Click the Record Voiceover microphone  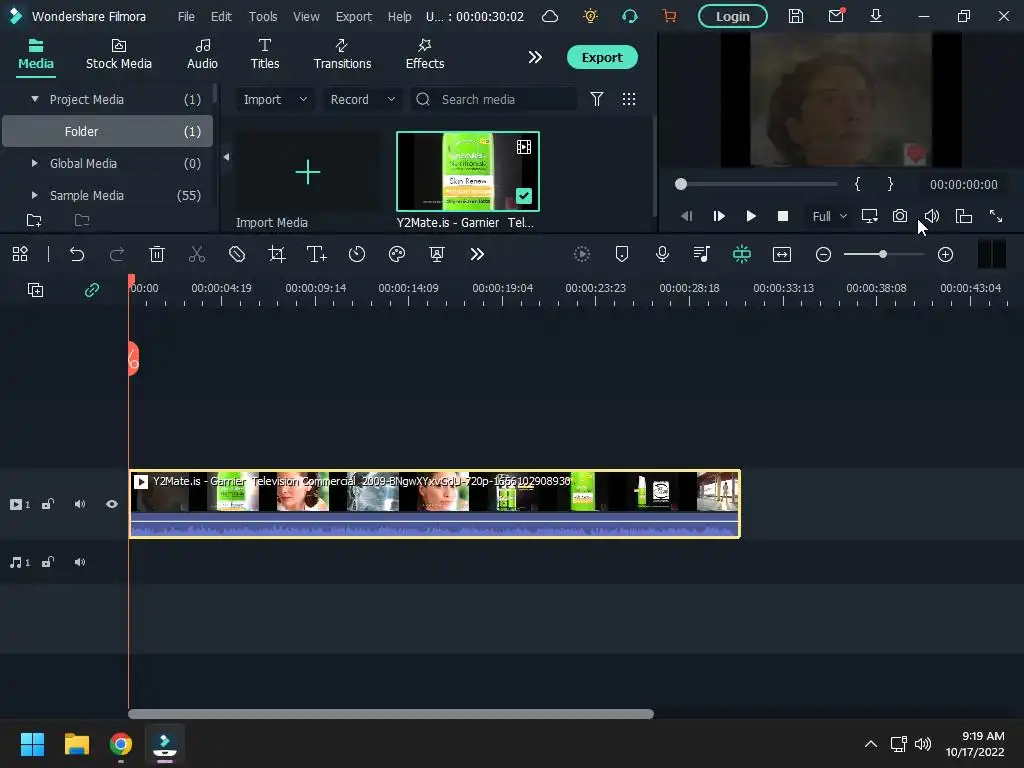(662, 254)
